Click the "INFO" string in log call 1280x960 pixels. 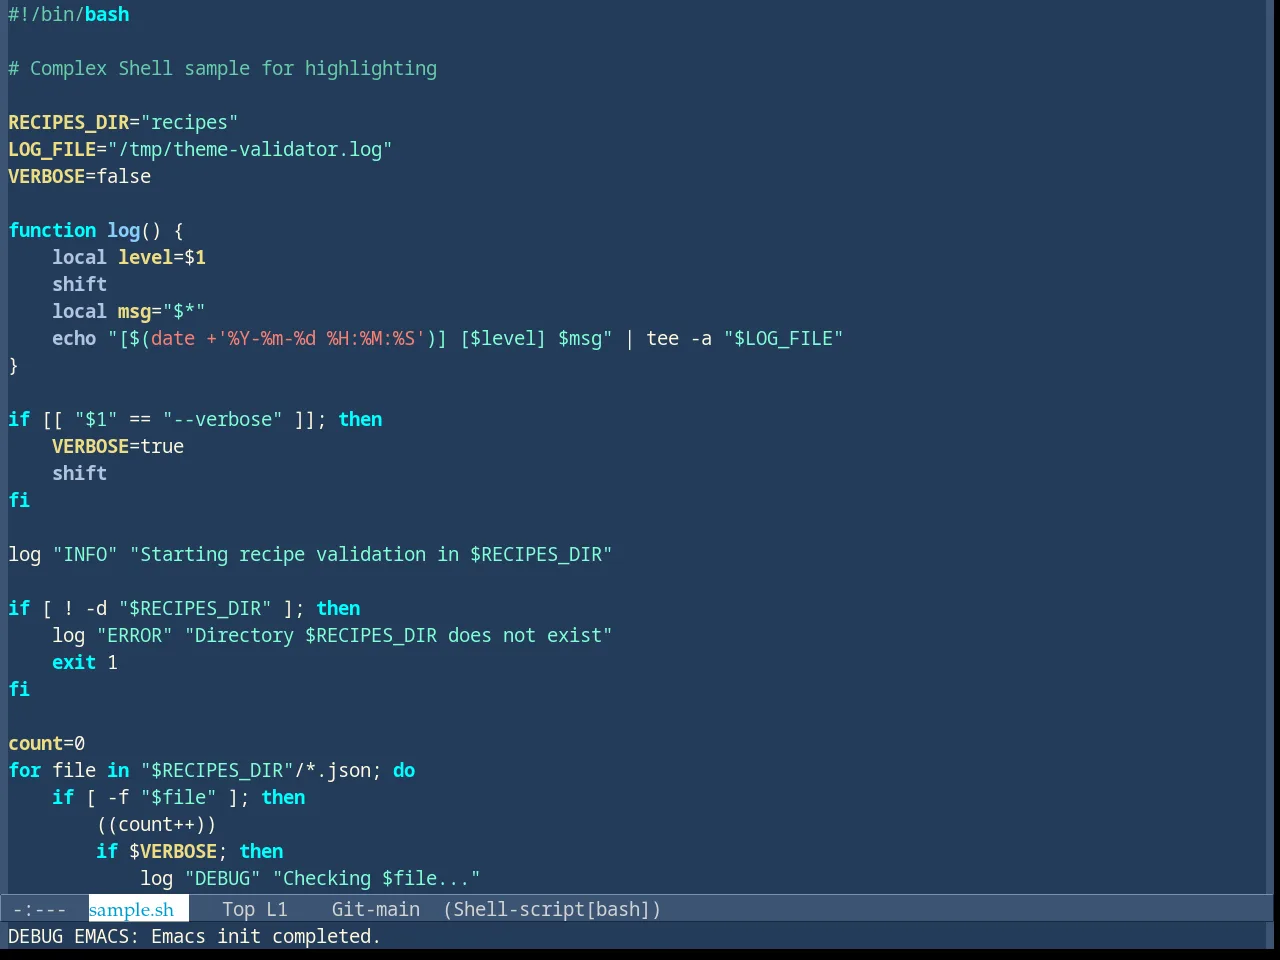(85, 554)
